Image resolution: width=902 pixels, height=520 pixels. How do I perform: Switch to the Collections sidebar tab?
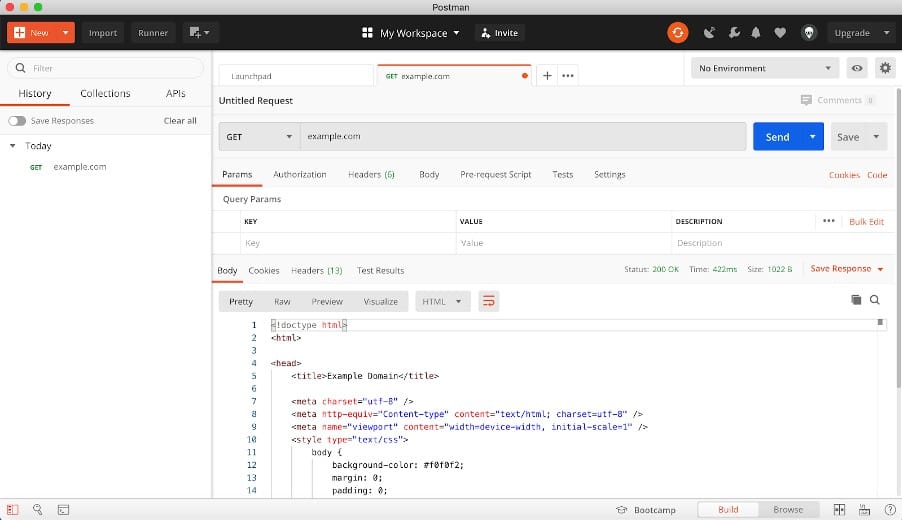105,93
